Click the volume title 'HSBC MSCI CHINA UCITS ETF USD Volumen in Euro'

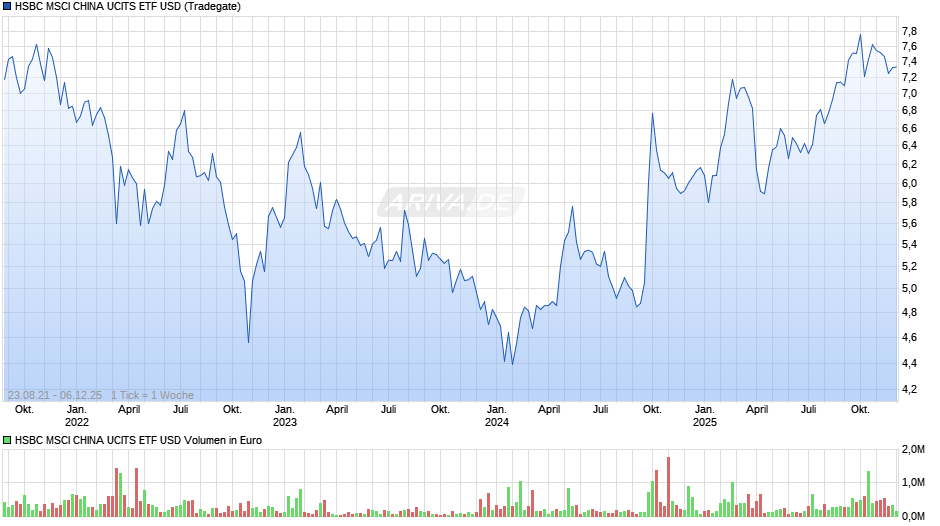tap(138, 440)
